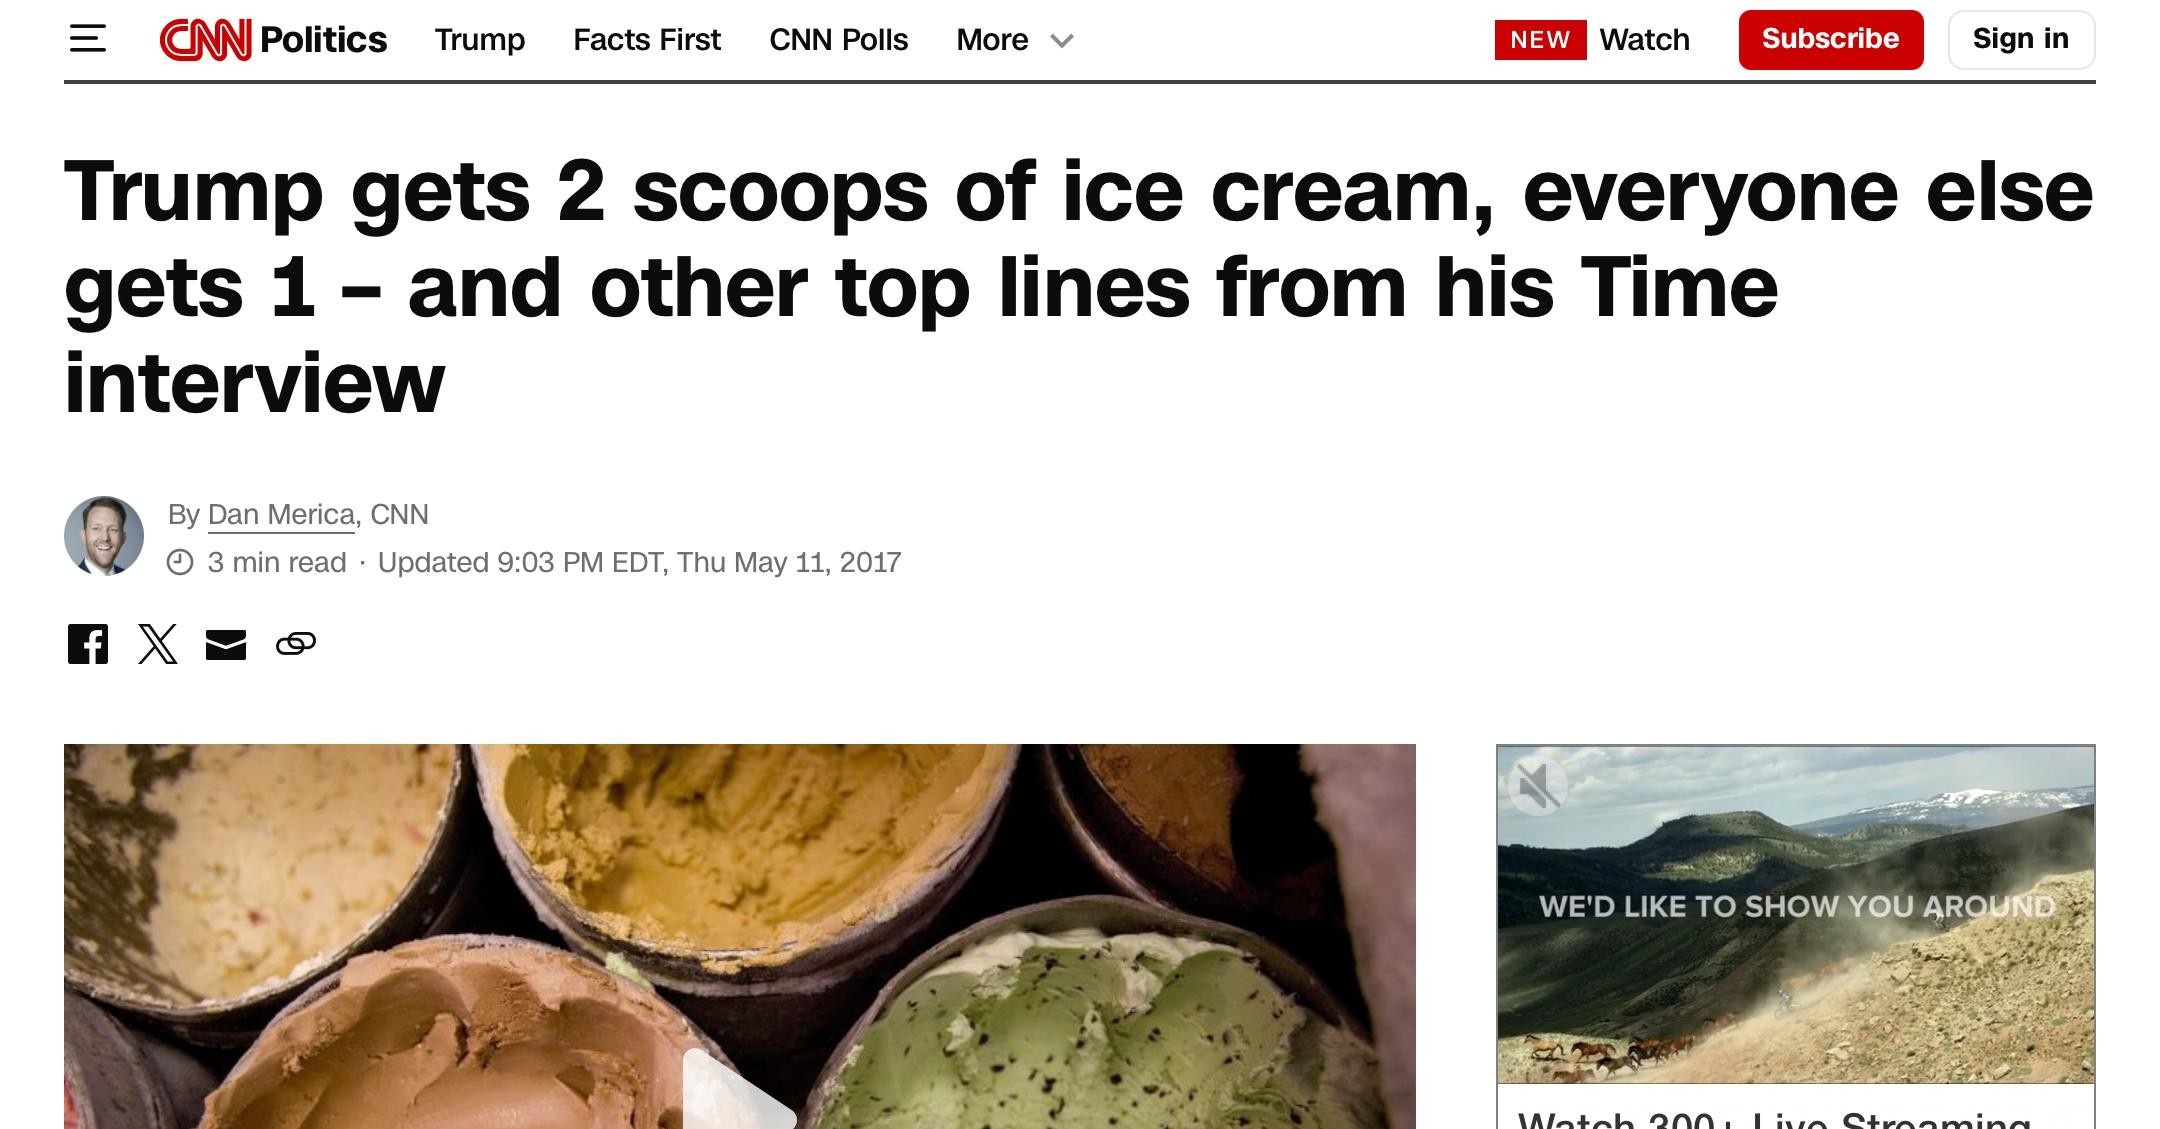The width and height of the screenshot is (2160, 1129).
Task: Click the mountain landscape ad video
Action: pos(1796,914)
